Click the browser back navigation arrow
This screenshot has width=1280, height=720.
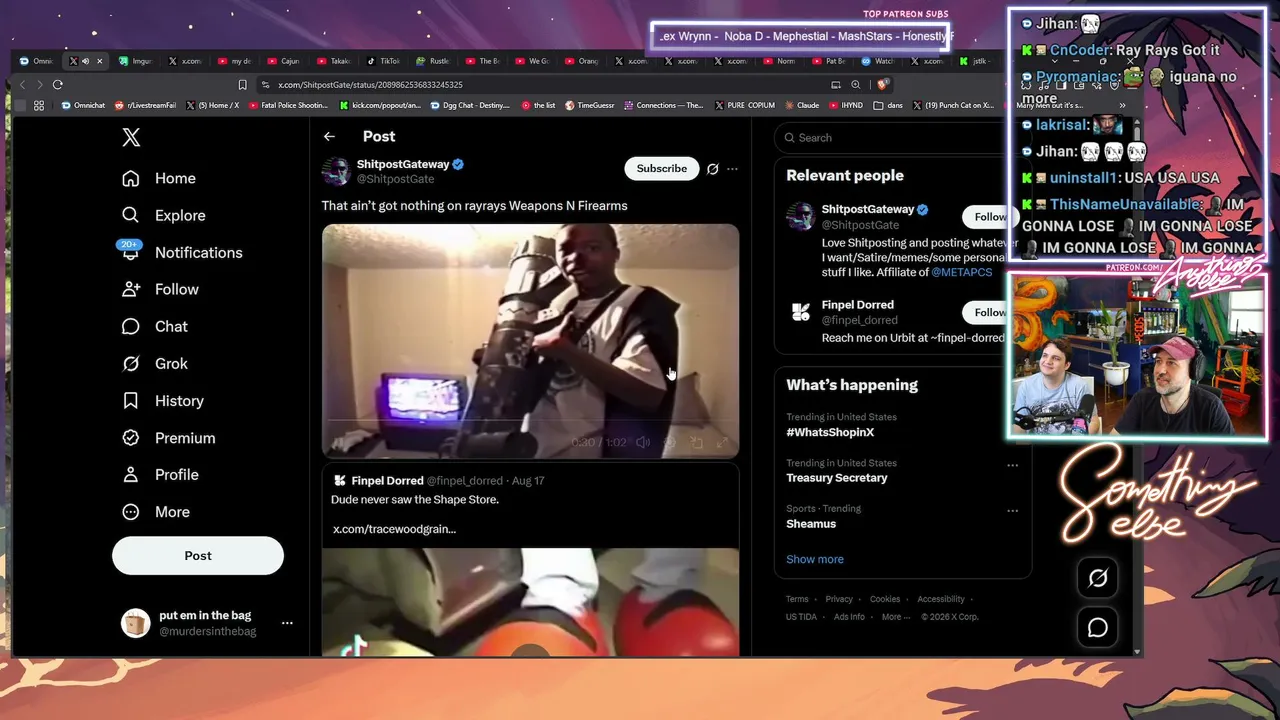tap(23, 85)
